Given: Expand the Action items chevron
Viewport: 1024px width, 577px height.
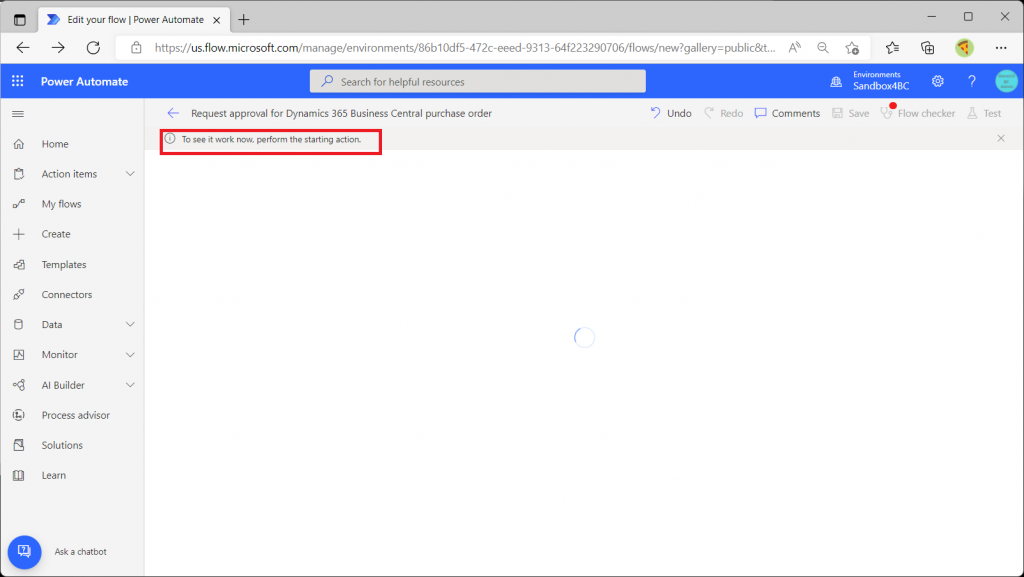Looking at the screenshot, I should [130, 174].
